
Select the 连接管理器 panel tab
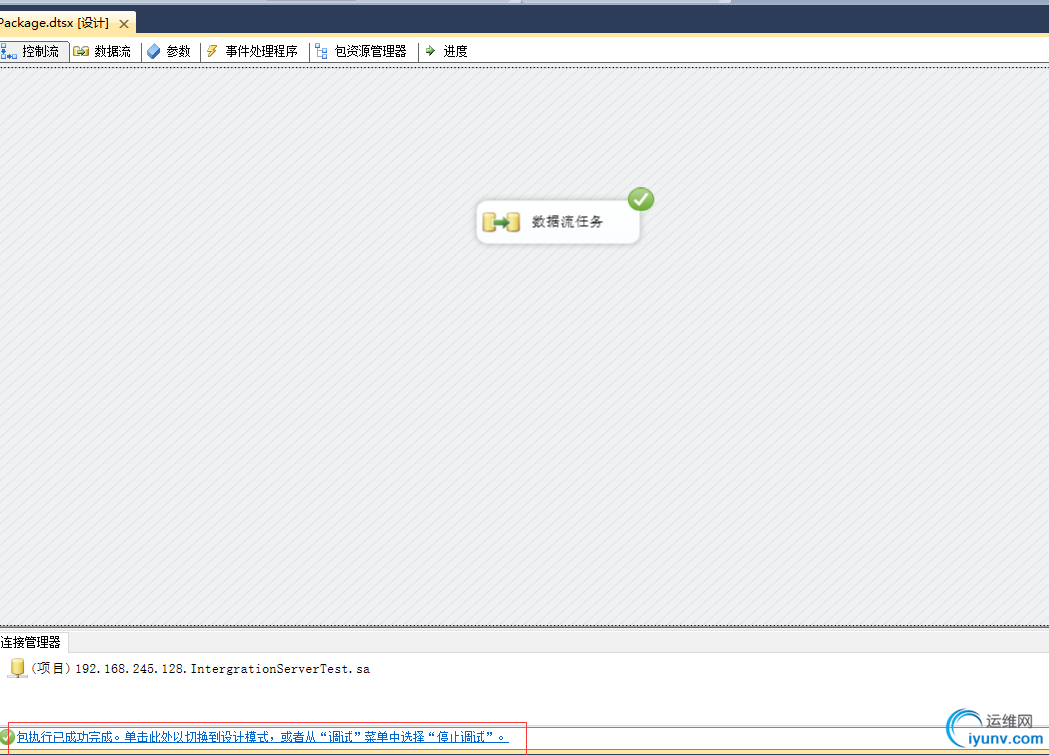(31, 643)
